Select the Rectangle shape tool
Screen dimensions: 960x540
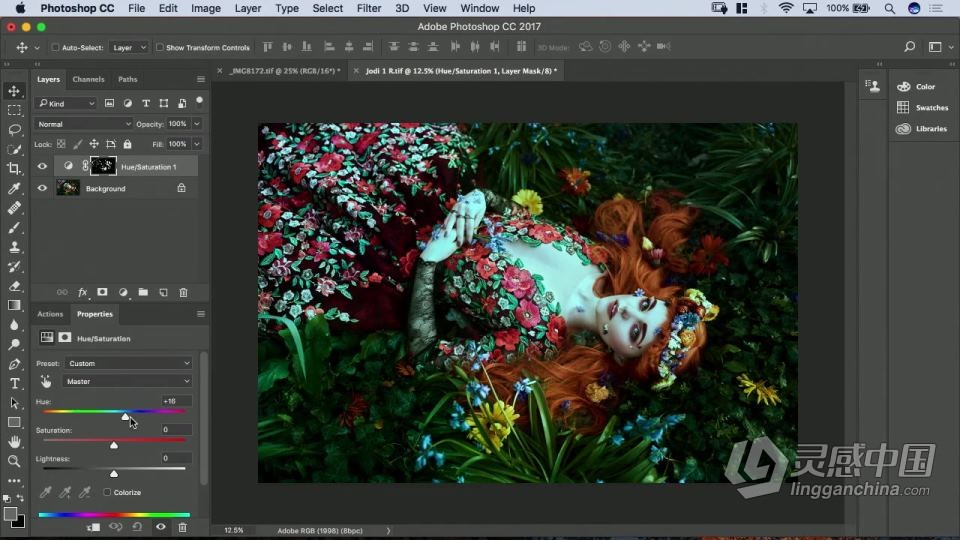[x=14, y=422]
